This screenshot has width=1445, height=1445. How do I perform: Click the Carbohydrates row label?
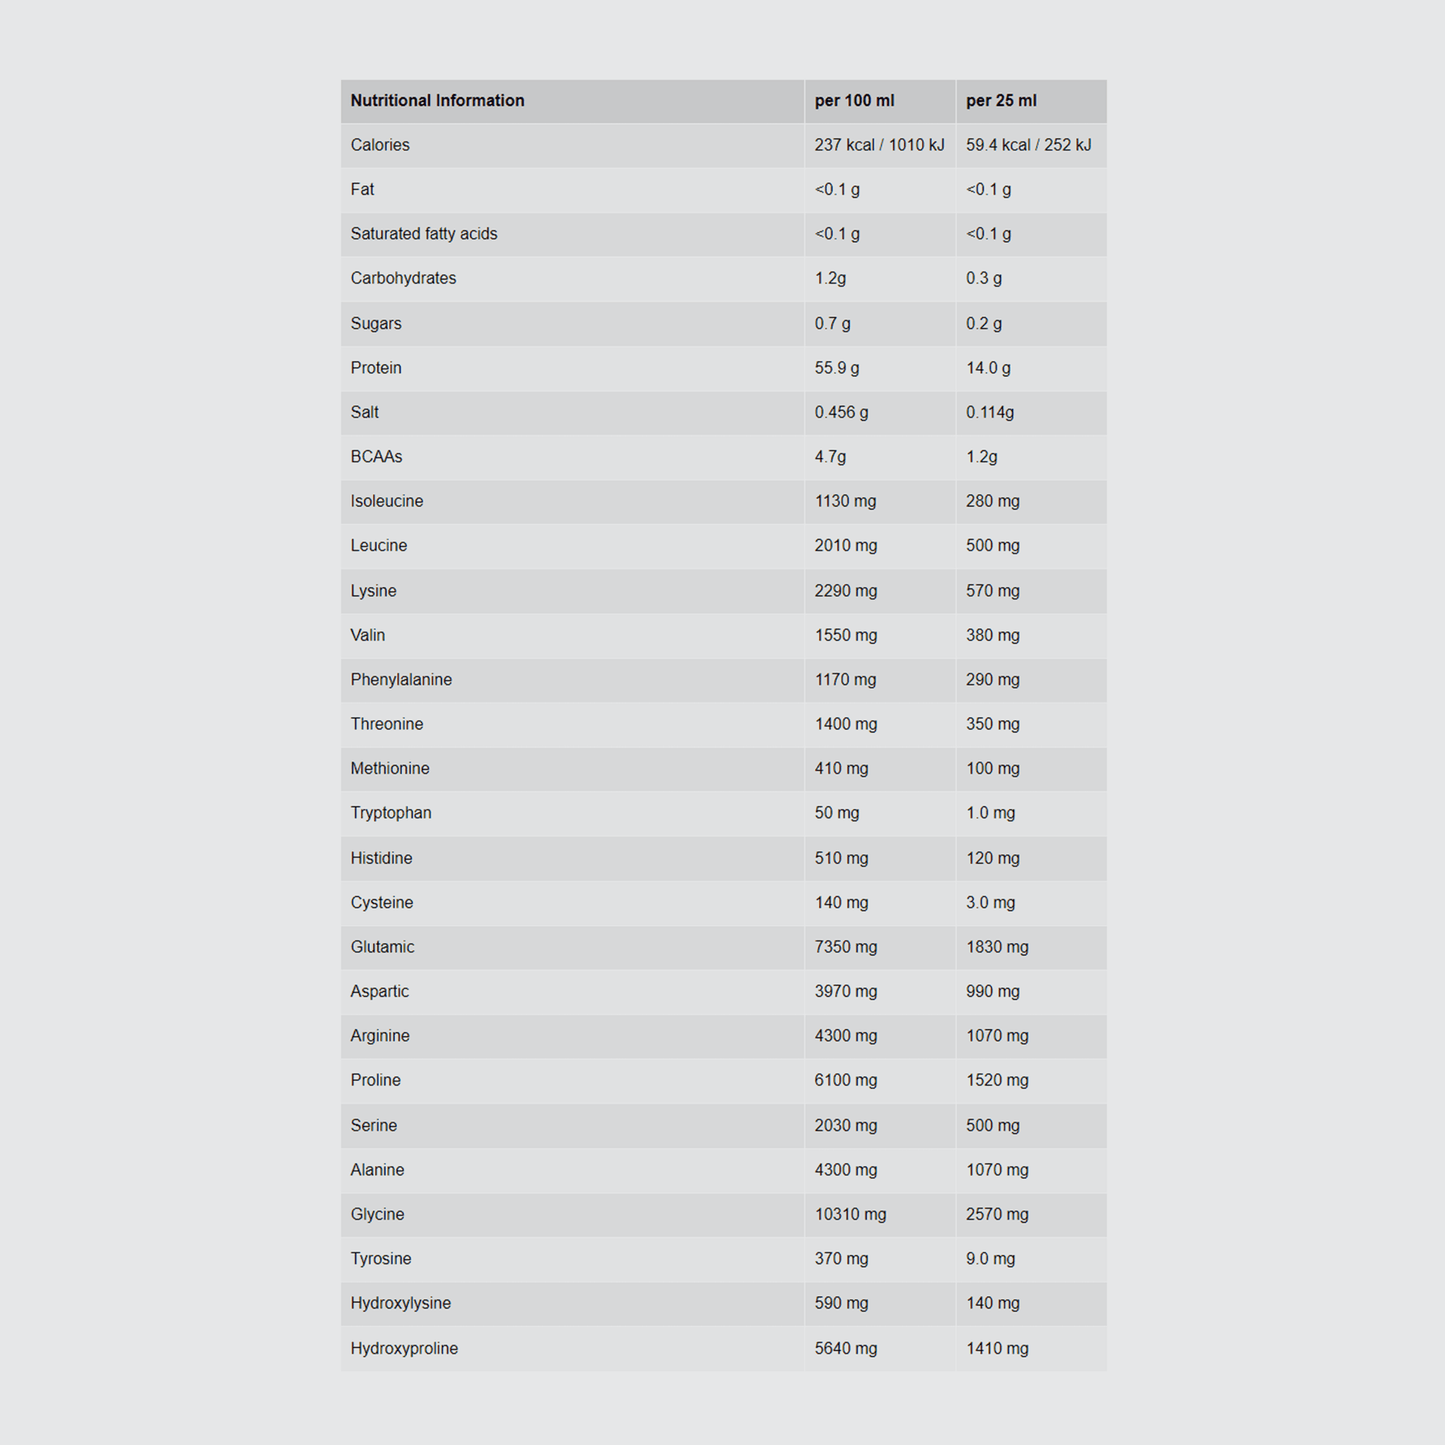pos(403,278)
